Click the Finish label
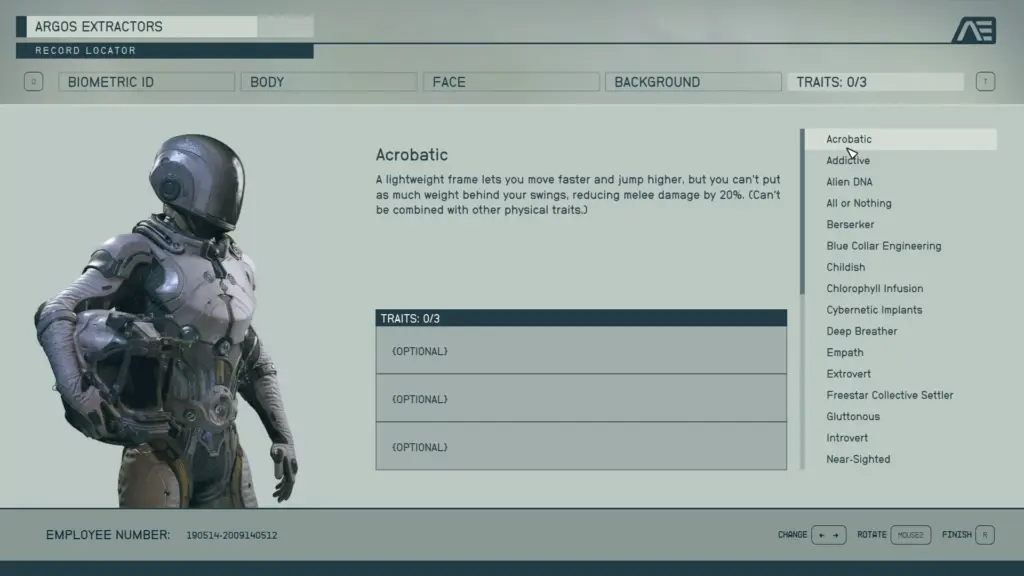1024x576 pixels. click(x=957, y=535)
